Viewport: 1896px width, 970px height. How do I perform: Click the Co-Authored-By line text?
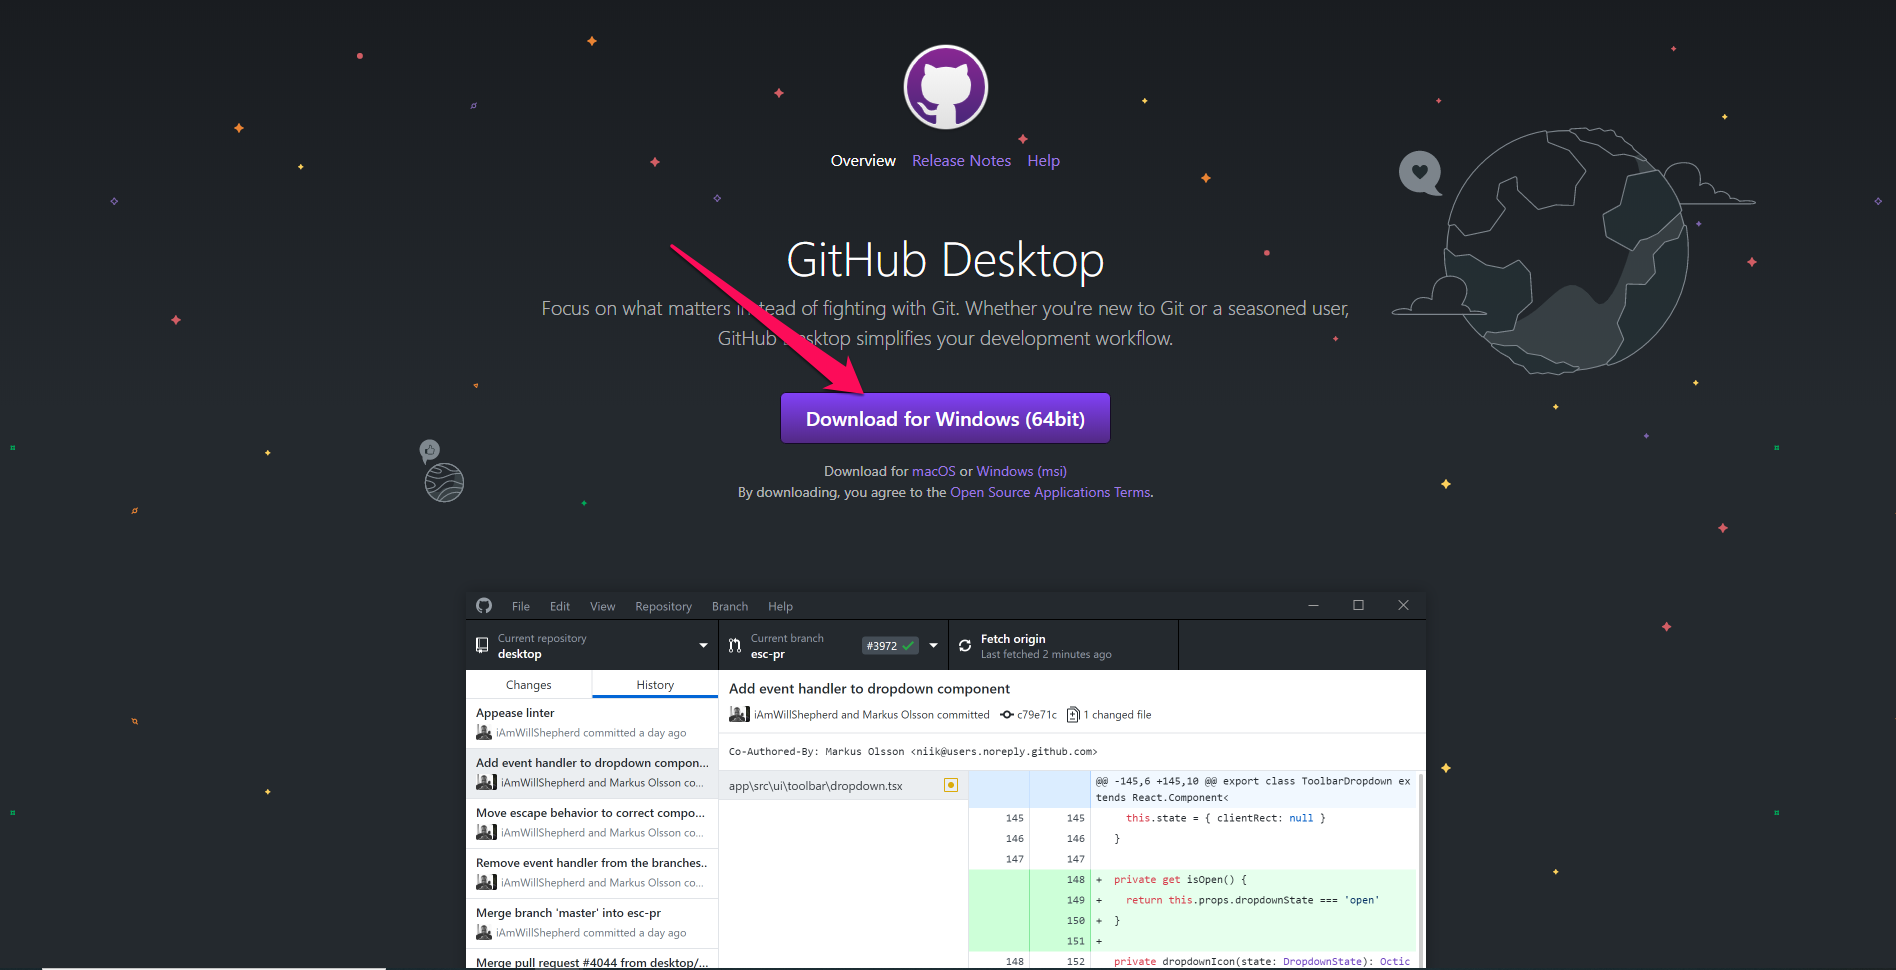point(913,752)
